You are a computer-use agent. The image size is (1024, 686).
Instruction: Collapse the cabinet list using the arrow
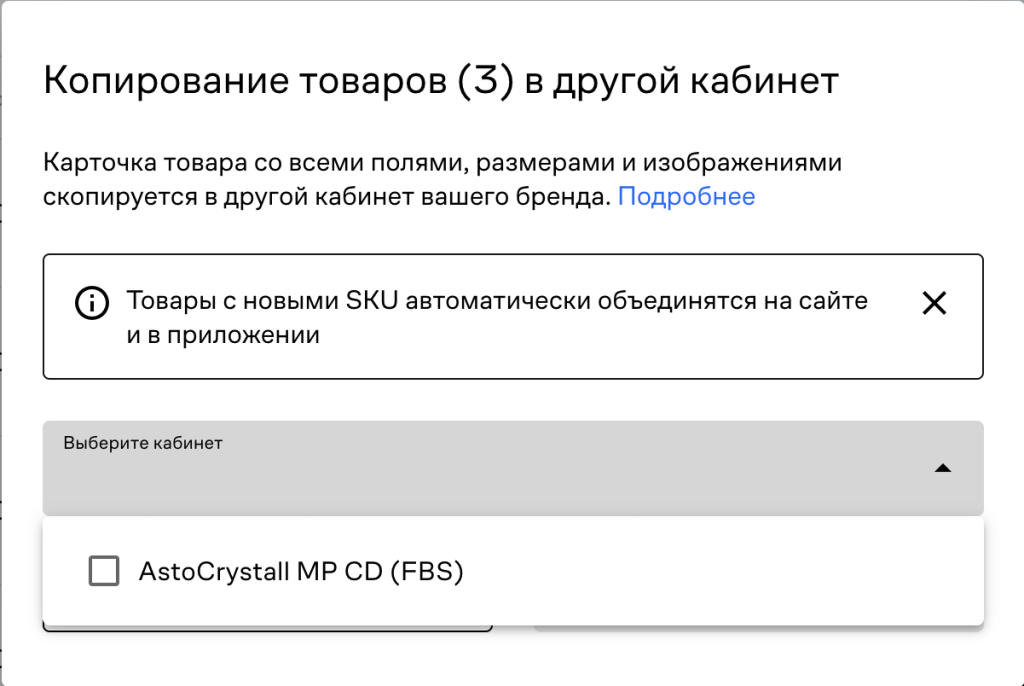[x=941, y=468]
